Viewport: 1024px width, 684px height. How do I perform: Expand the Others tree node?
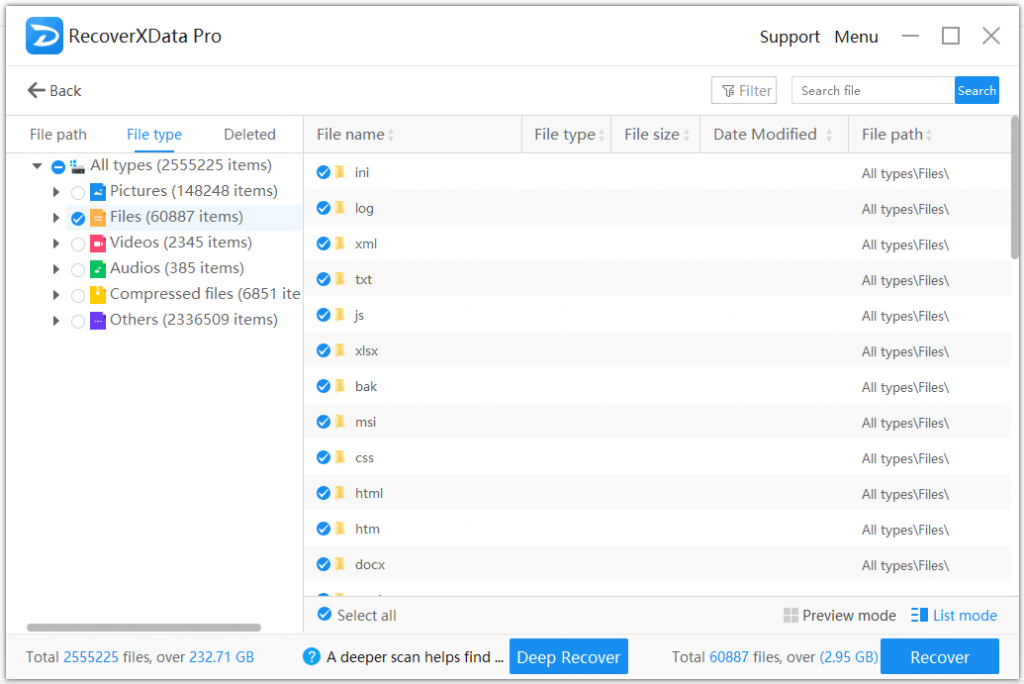(x=56, y=320)
